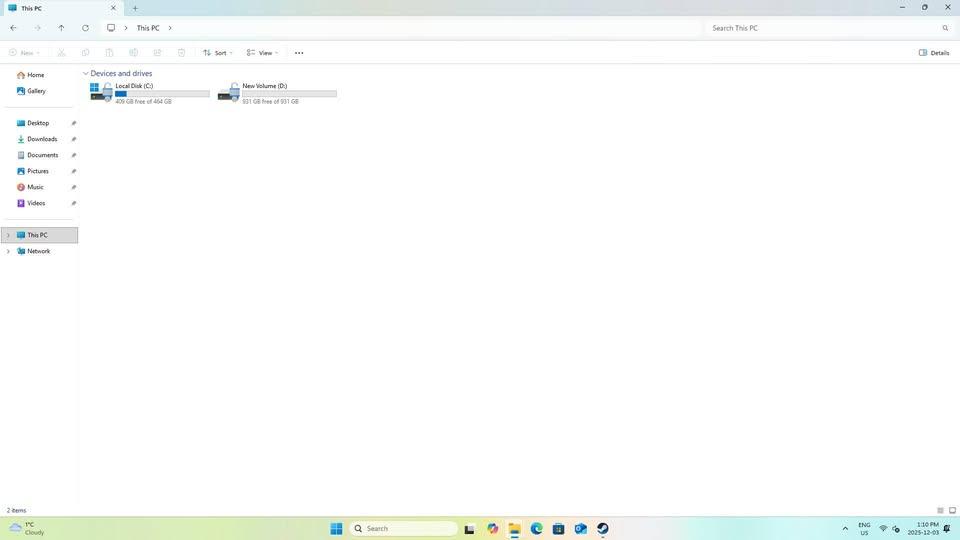The height and width of the screenshot is (540, 960).
Task: Click the Cut toolbar icon
Action: pyautogui.click(x=61, y=53)
